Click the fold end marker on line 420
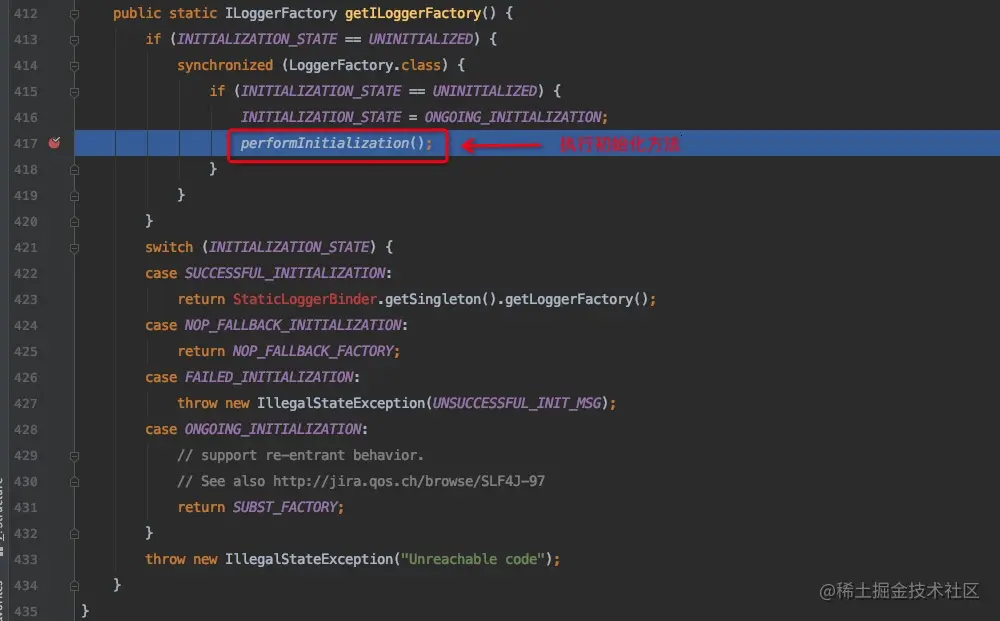The image size is (1000, 621). [75, 222]
